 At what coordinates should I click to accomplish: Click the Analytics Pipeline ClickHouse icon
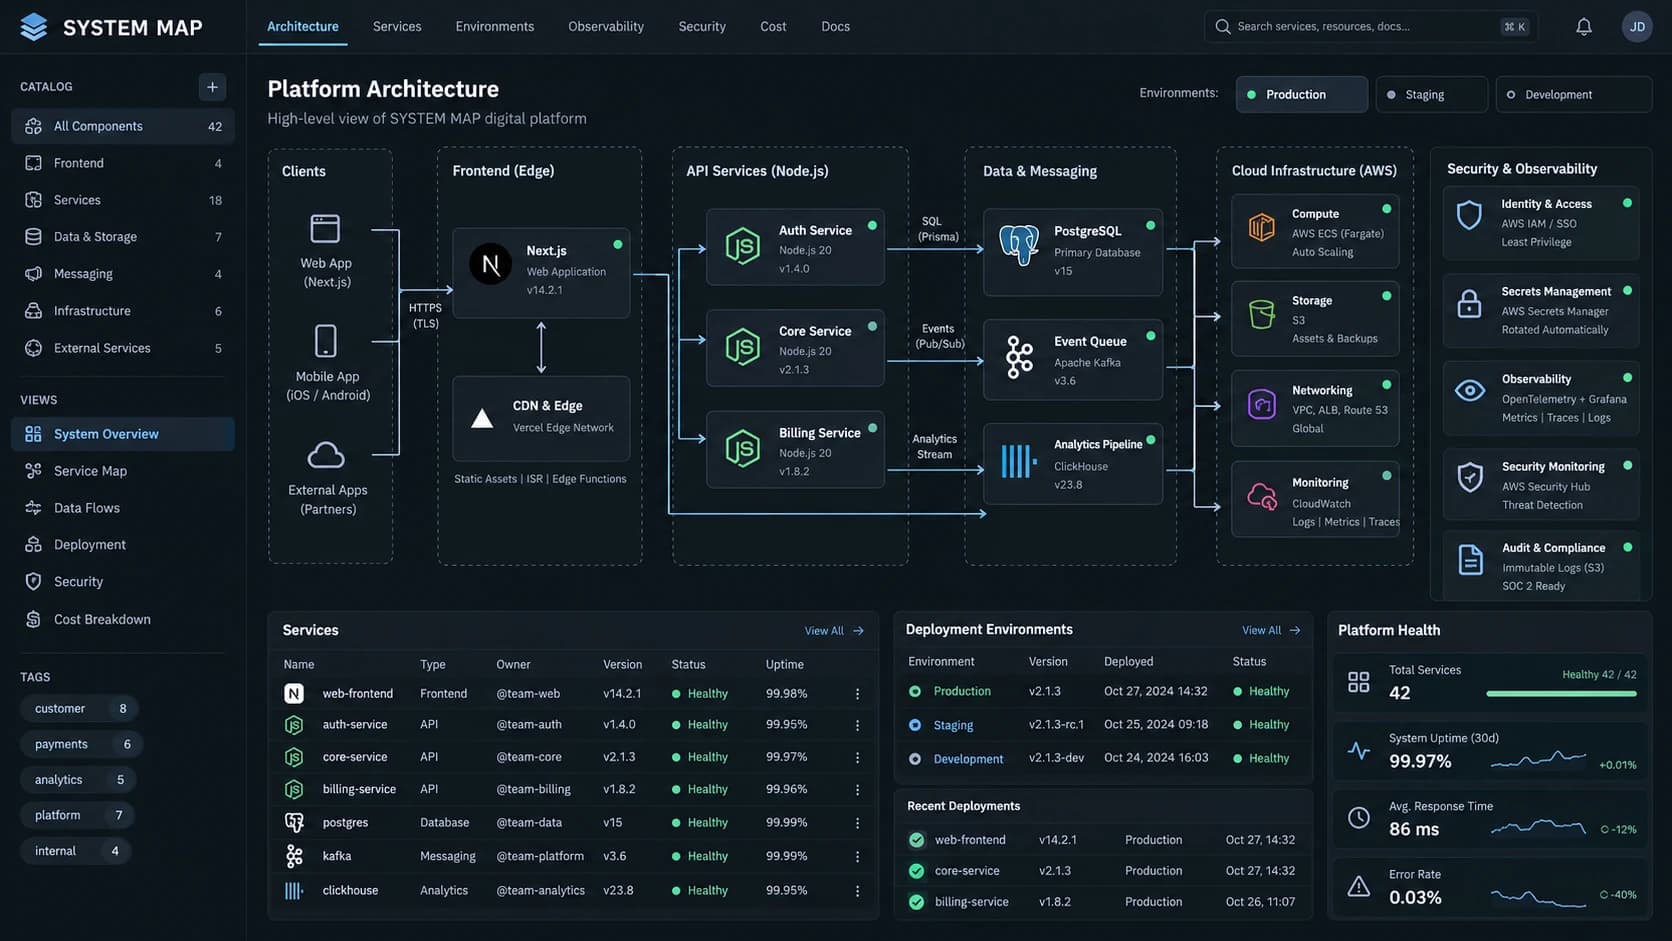tap(1019, 461)
